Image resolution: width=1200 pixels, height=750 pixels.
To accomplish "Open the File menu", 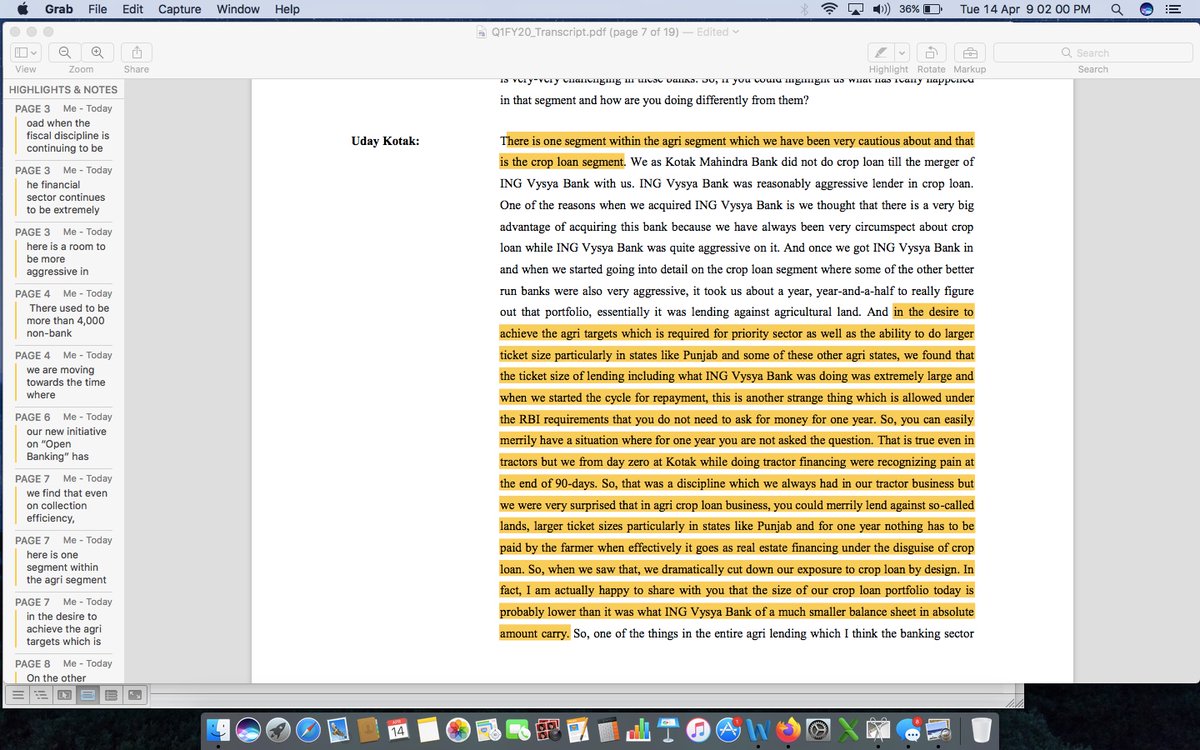I will (x=98, y=9).
